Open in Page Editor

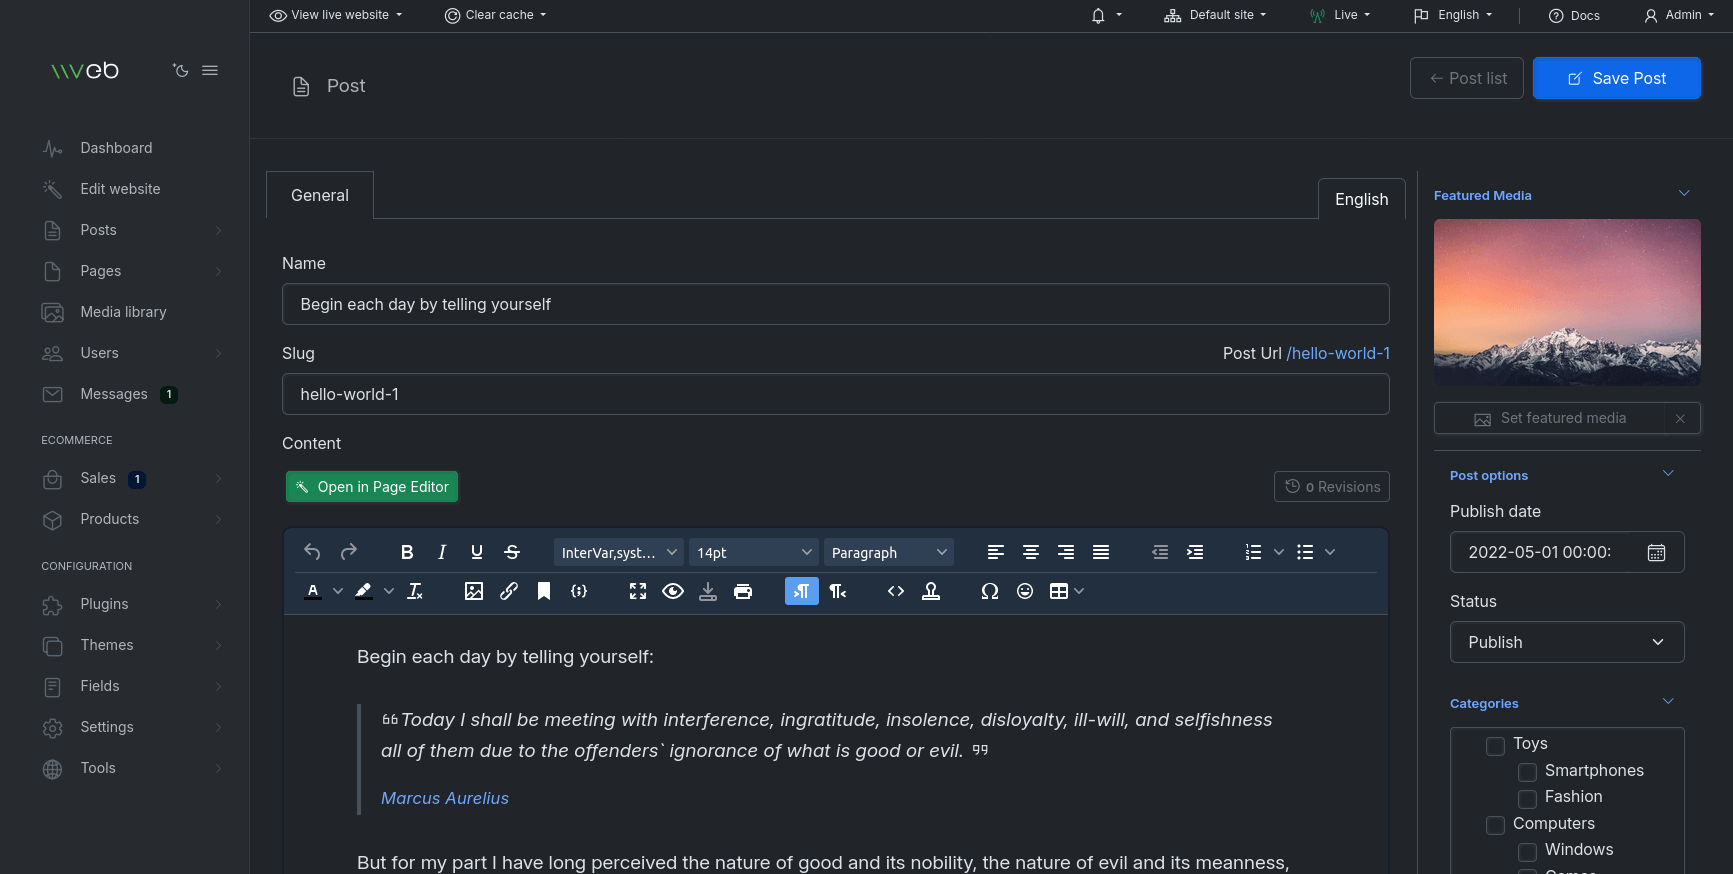[x=372, y=487]
